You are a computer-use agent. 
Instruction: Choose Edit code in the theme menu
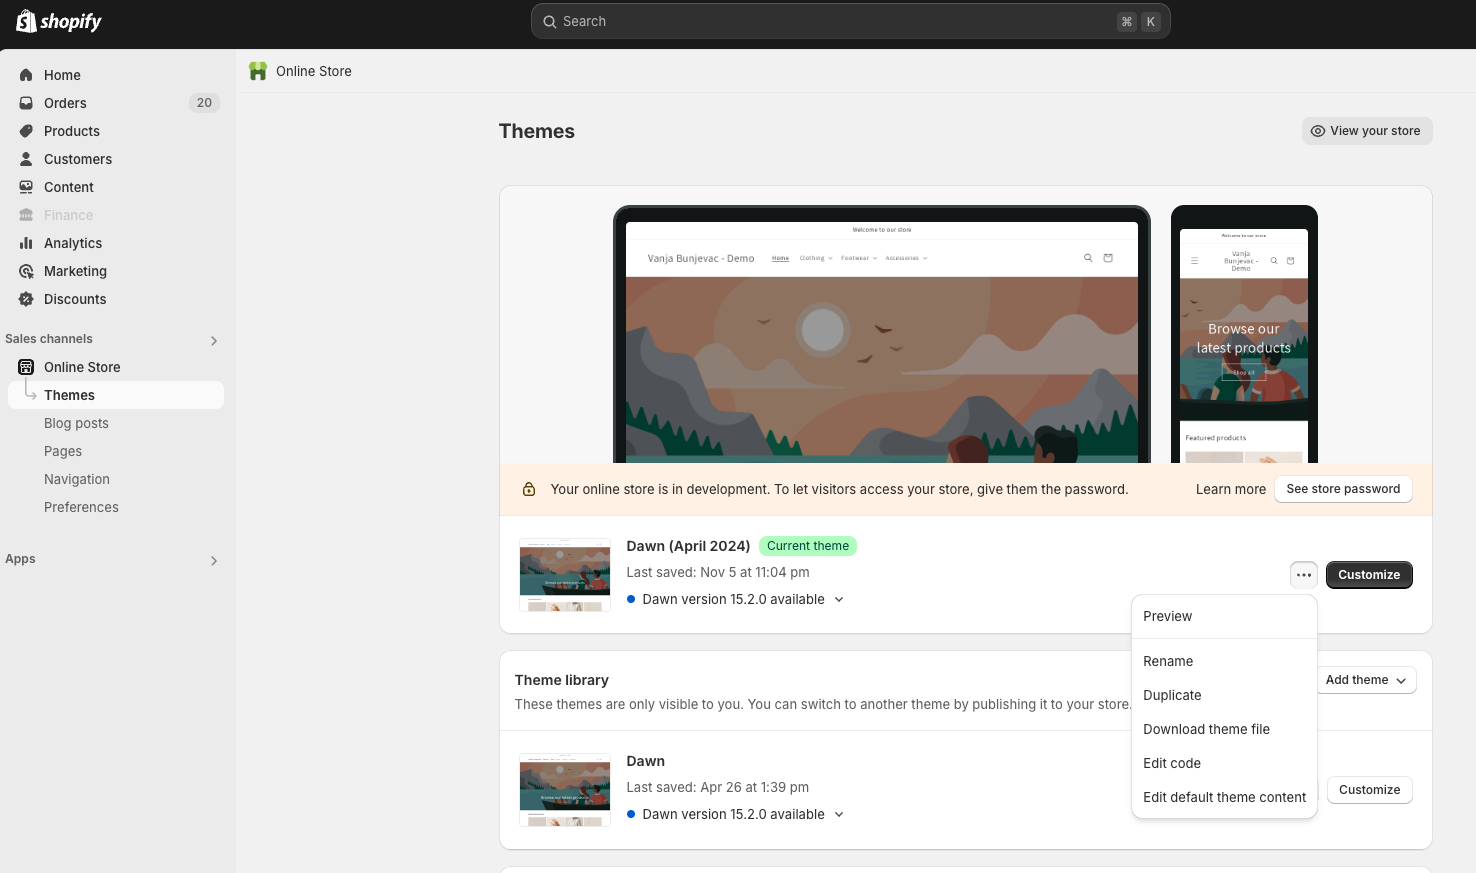point(1172,763)
